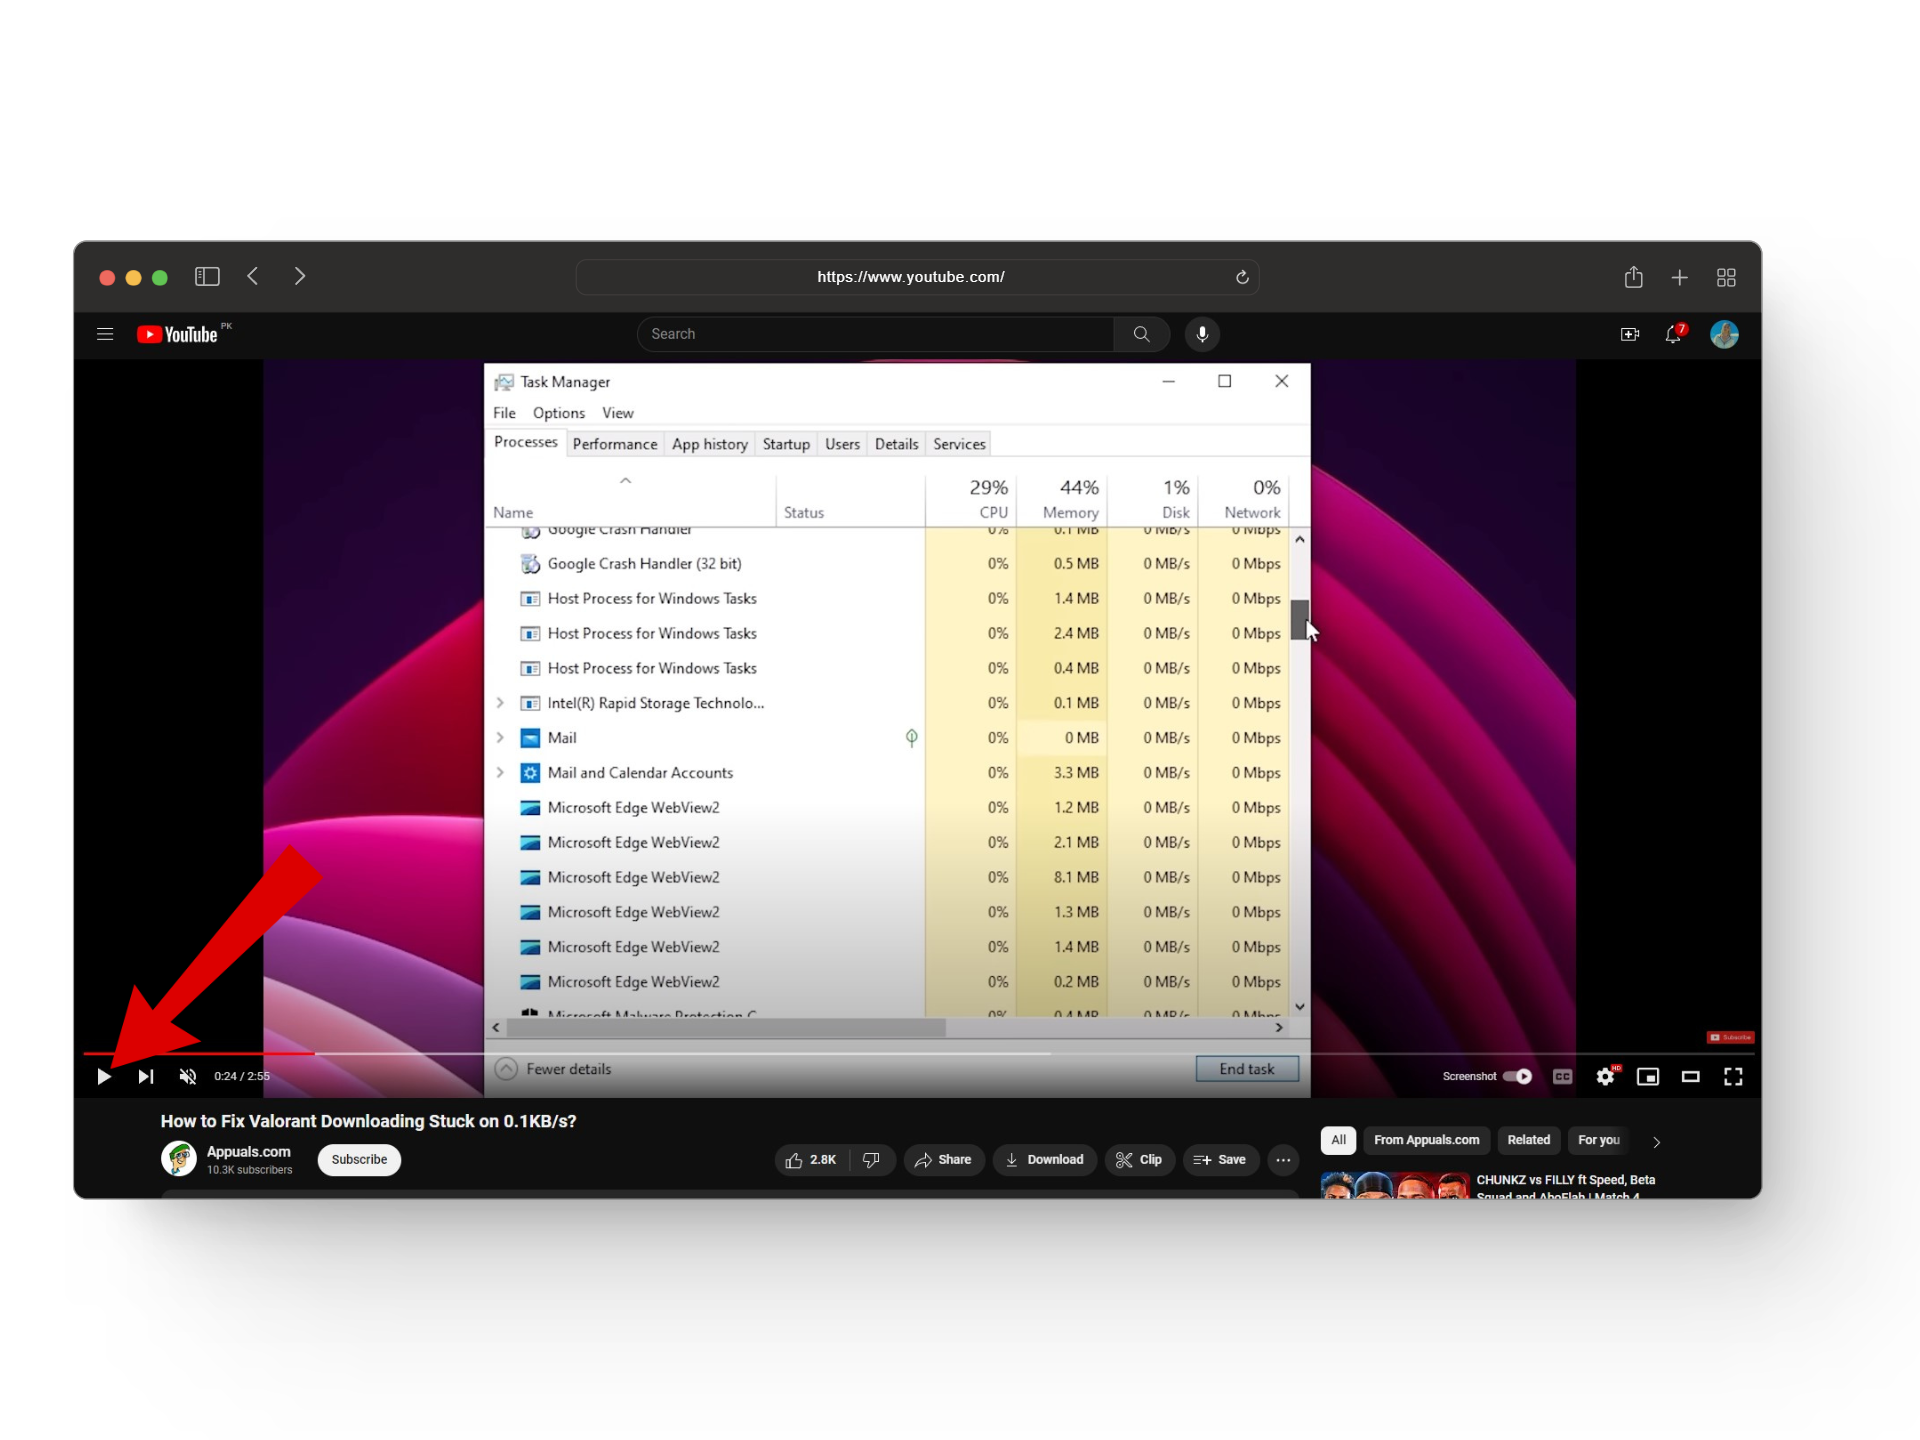Toggle the Screenshot switch in the player
This screenshot has height=1440, width=1920.
pos(1517,1076)
